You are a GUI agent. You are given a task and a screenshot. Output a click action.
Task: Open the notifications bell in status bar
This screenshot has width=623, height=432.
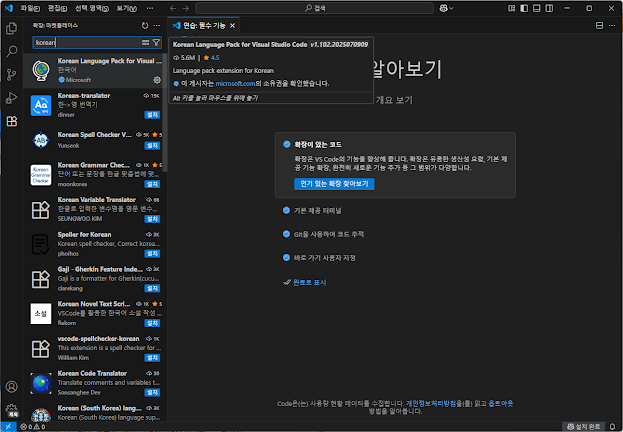click(x=613, y=427)
